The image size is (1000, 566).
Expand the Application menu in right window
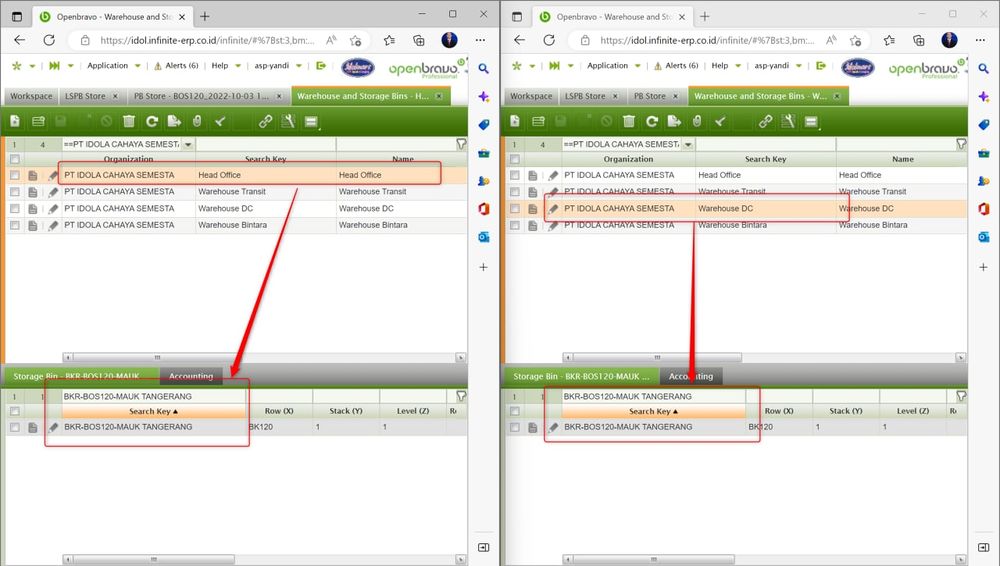pos(608,66)
